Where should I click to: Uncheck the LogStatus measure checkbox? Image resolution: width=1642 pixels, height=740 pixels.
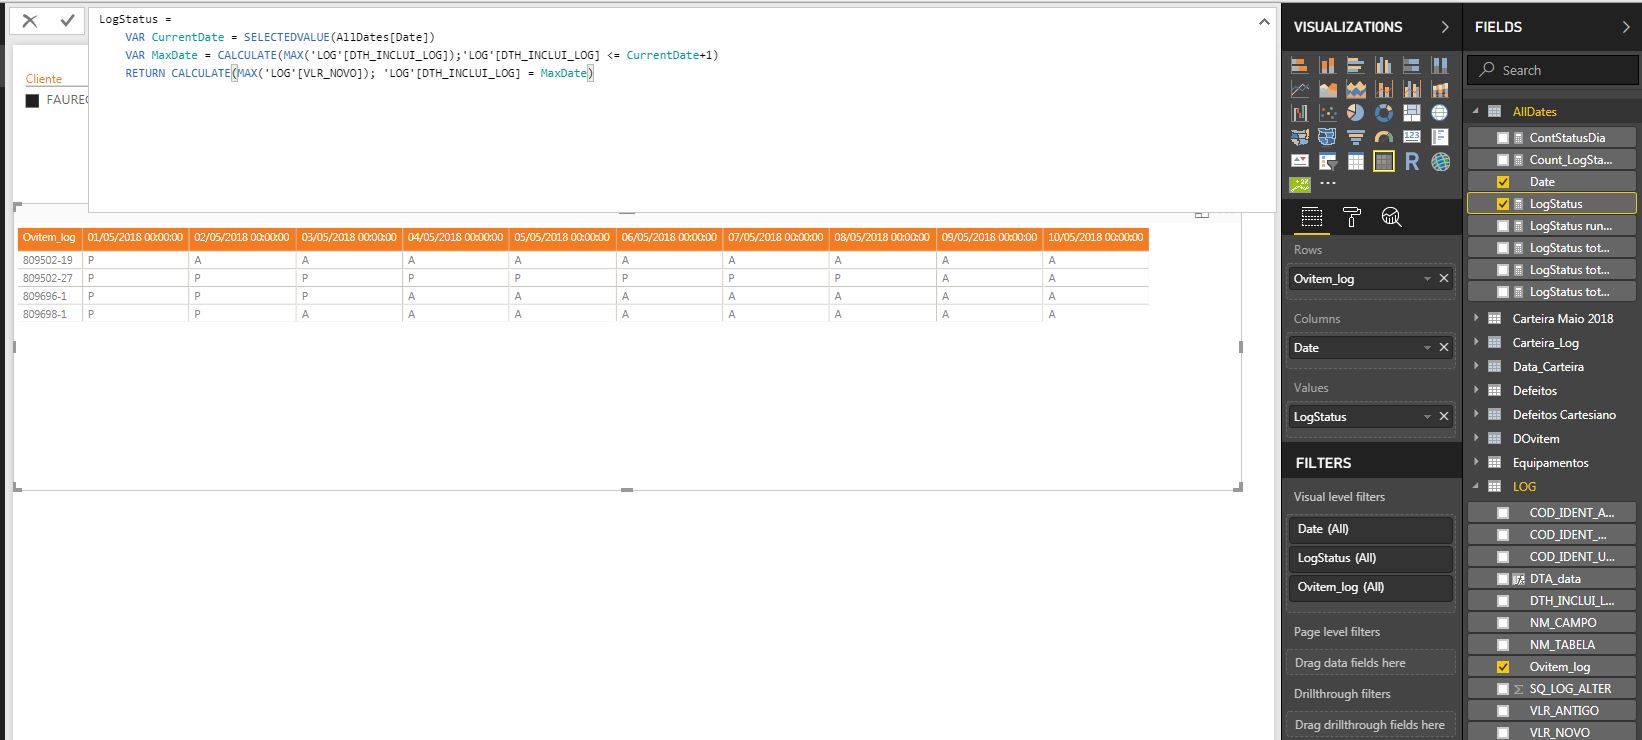click(1503, 204)
